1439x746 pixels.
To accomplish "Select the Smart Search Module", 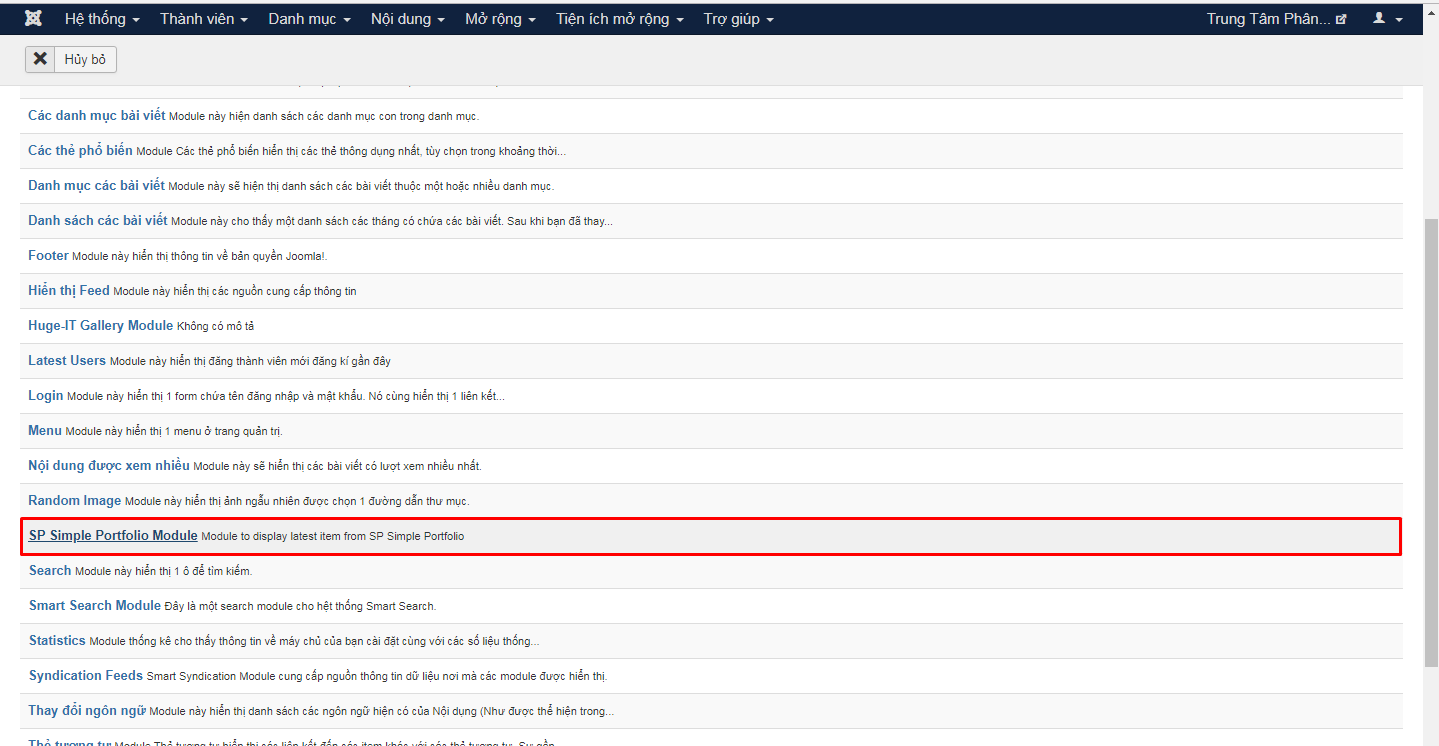I will coord(95,605).
